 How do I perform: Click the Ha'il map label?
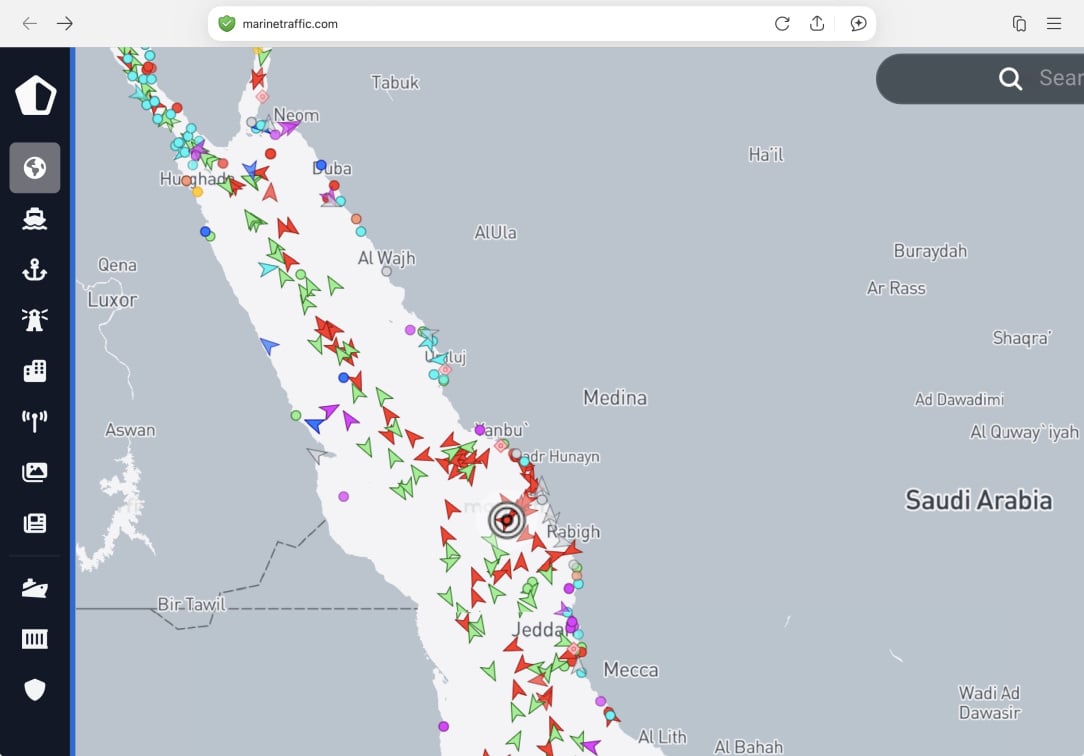tap(766, 154)
